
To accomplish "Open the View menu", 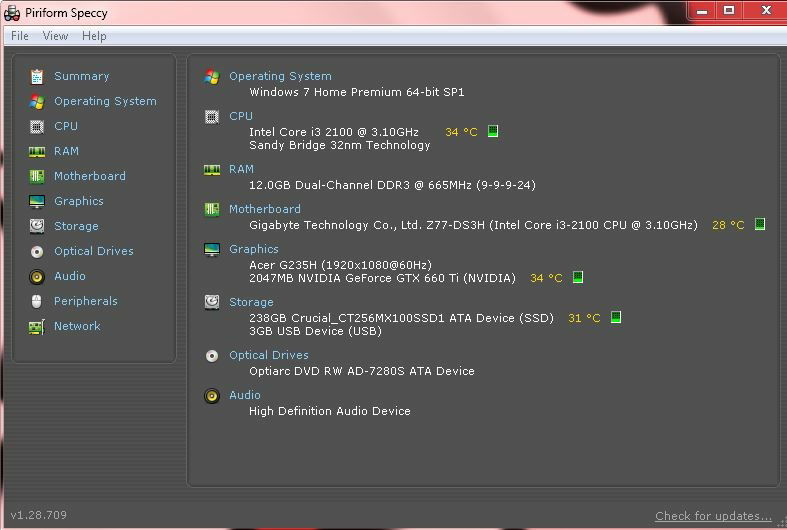I will 55,36.
